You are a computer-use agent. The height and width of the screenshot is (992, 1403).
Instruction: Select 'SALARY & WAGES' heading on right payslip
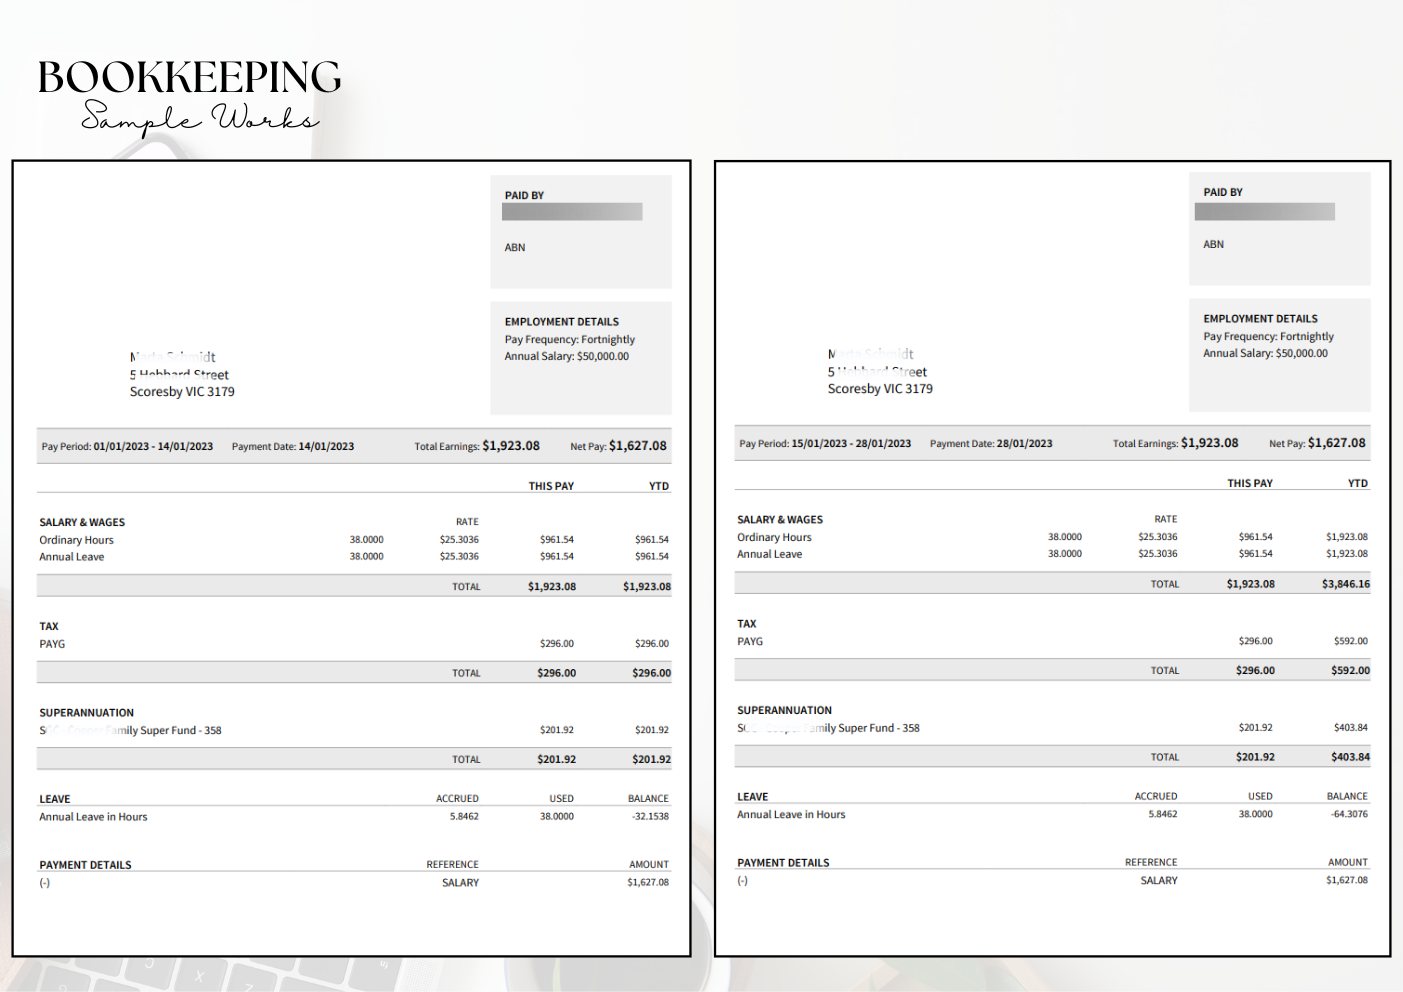click(780, 520)
